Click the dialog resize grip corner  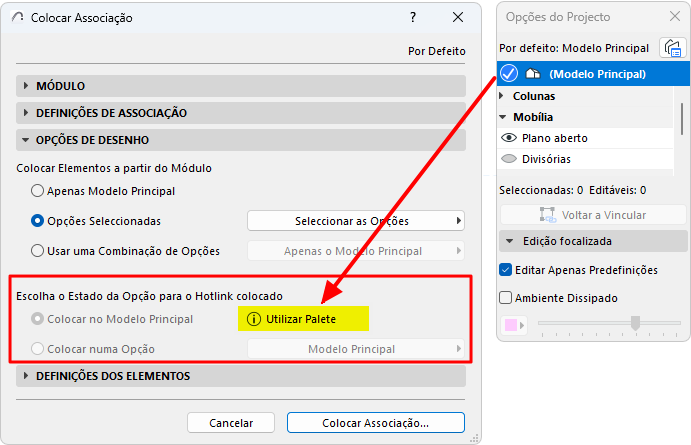pyautogui.click(x=474, y=438)
